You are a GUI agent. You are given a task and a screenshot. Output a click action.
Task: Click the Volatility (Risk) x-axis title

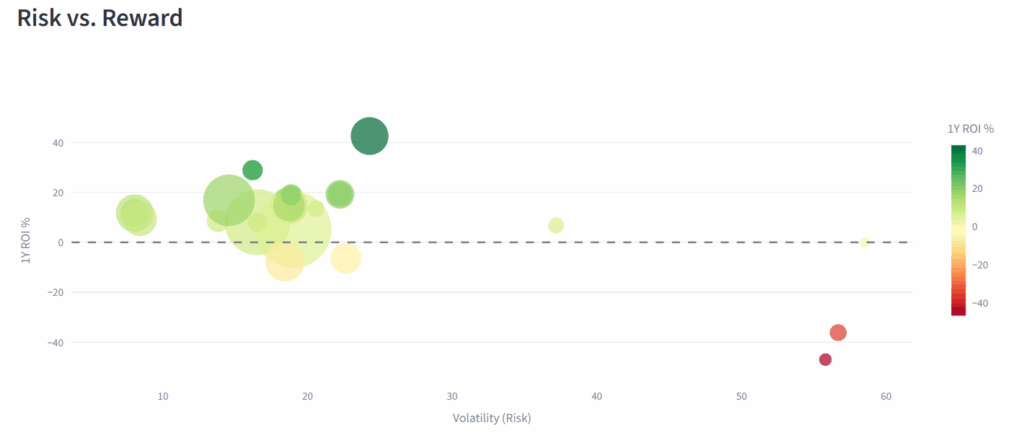491,417
